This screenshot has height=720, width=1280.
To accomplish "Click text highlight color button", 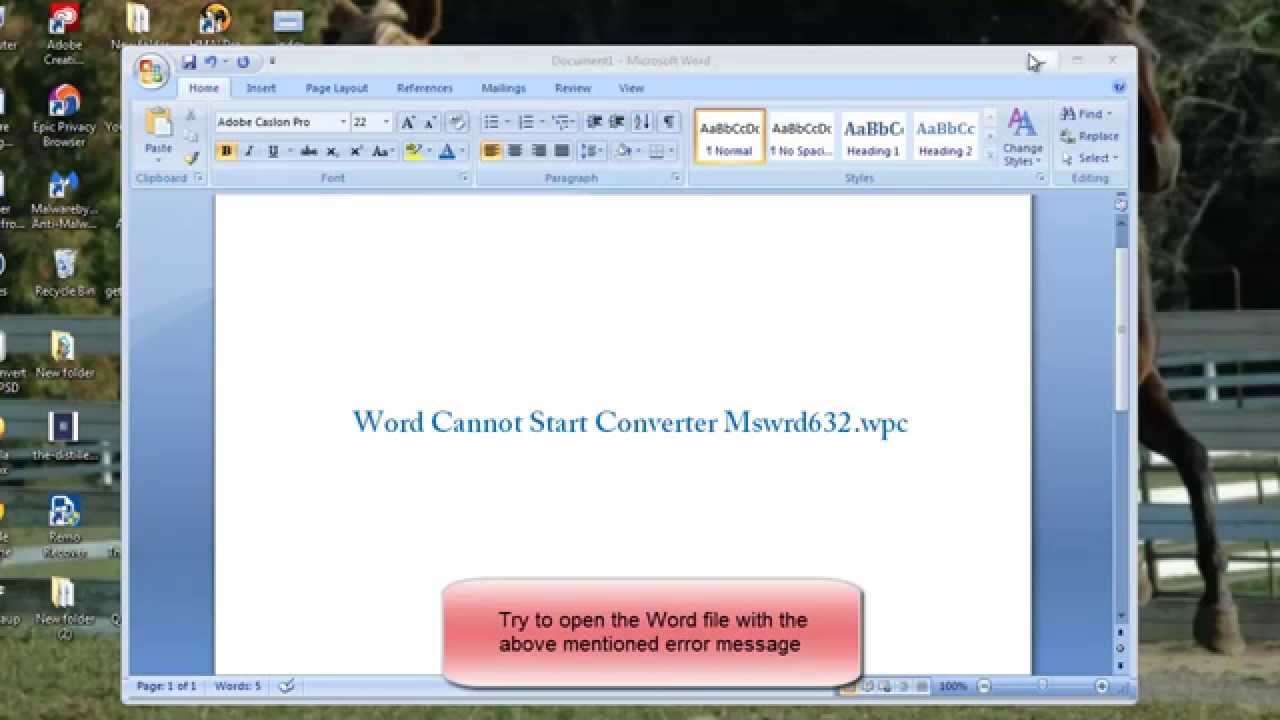I will point(413,151).
